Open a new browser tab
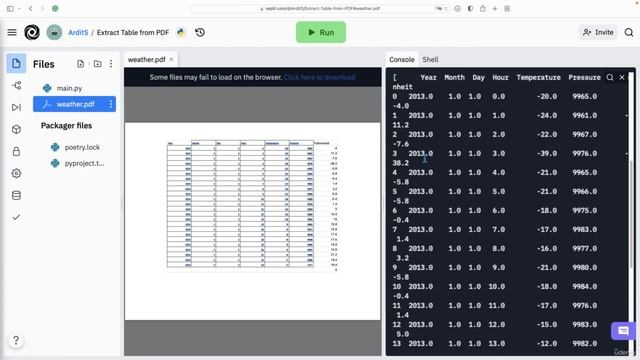Image resolution: width=640 pixels, height=360 pixels. pyautogui.click(x=495, y=9)
